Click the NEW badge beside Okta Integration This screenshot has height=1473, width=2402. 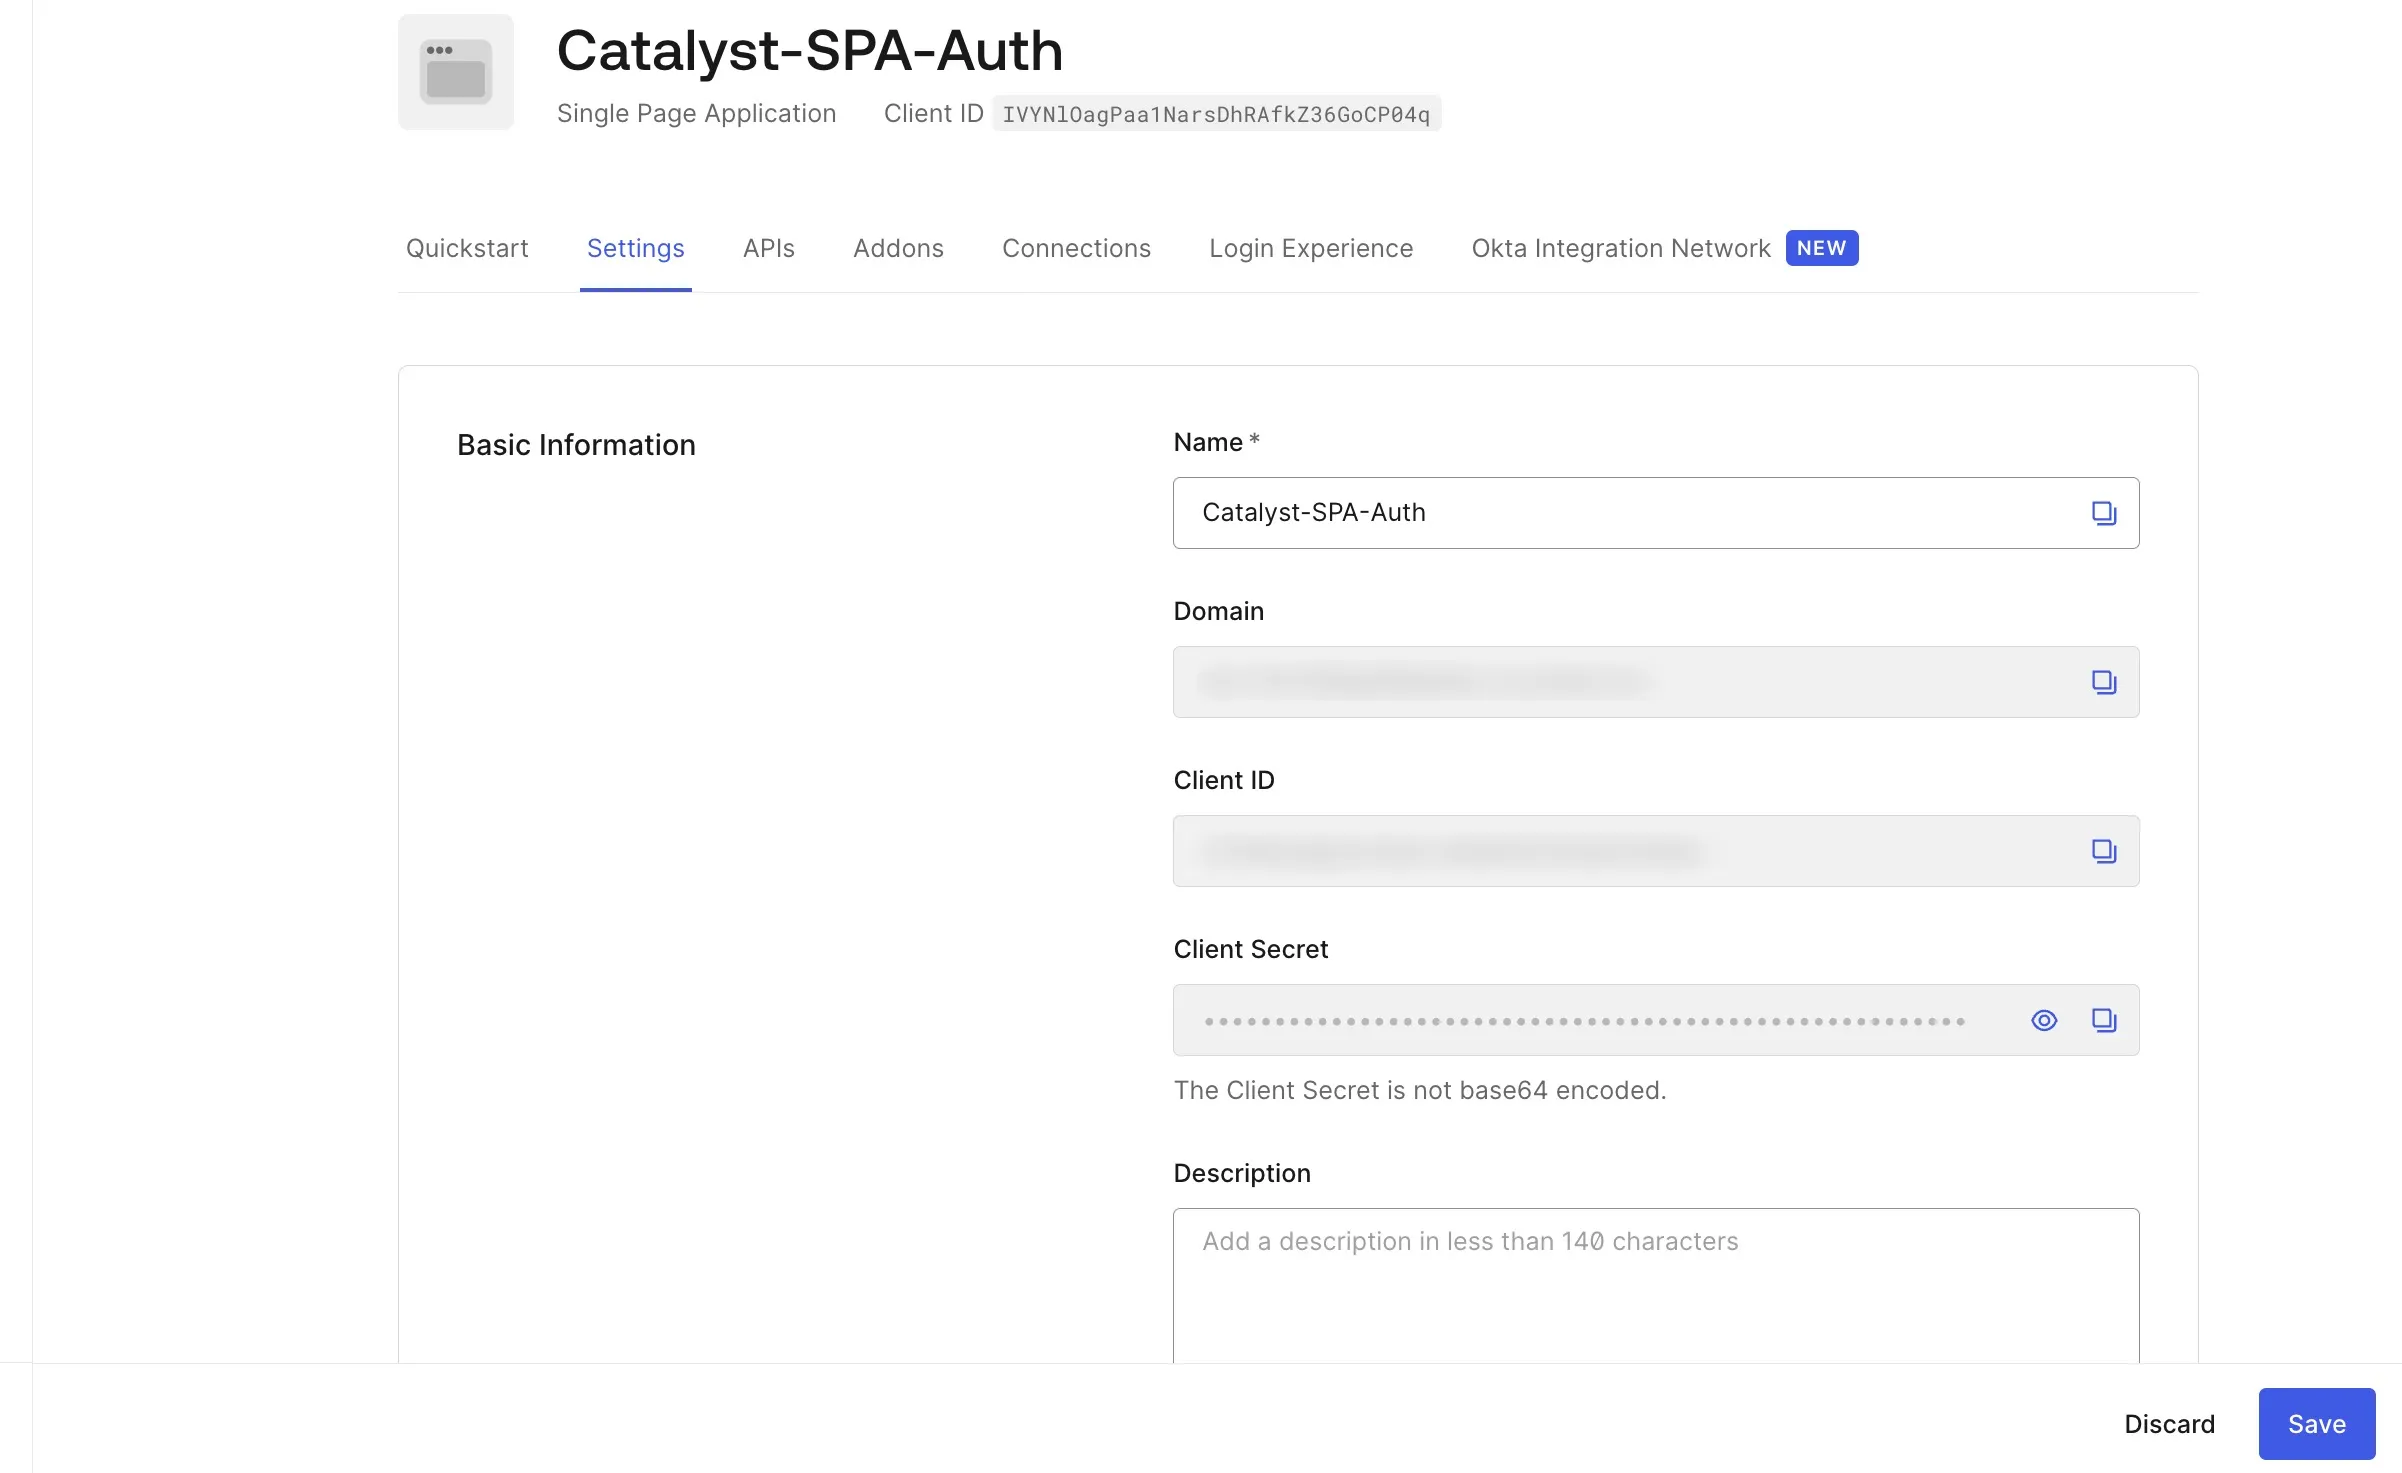coord(1821,248)
